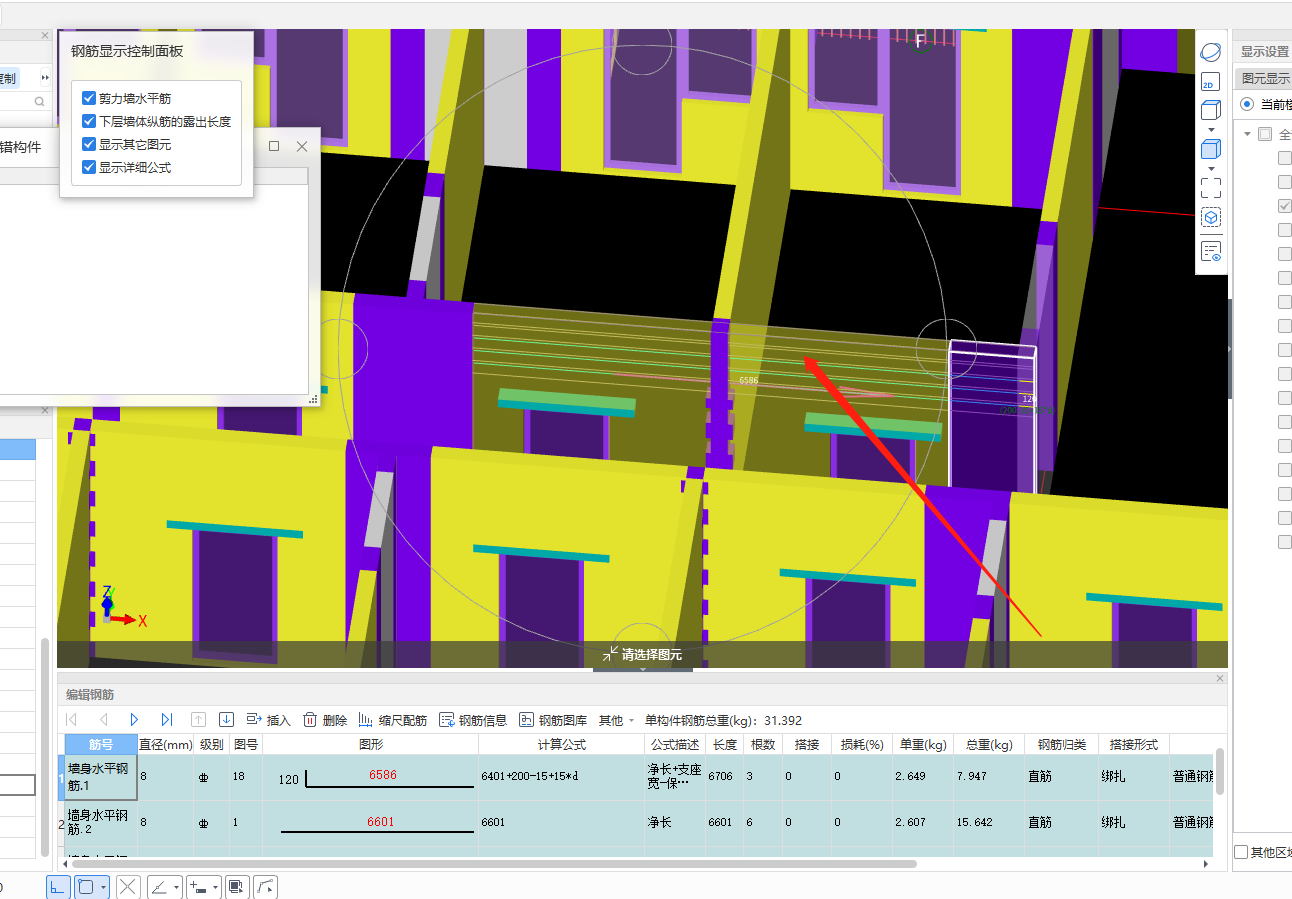Open 钢筋图库 rebar shape library
The image size is (1292, 899).
point(553,720)
